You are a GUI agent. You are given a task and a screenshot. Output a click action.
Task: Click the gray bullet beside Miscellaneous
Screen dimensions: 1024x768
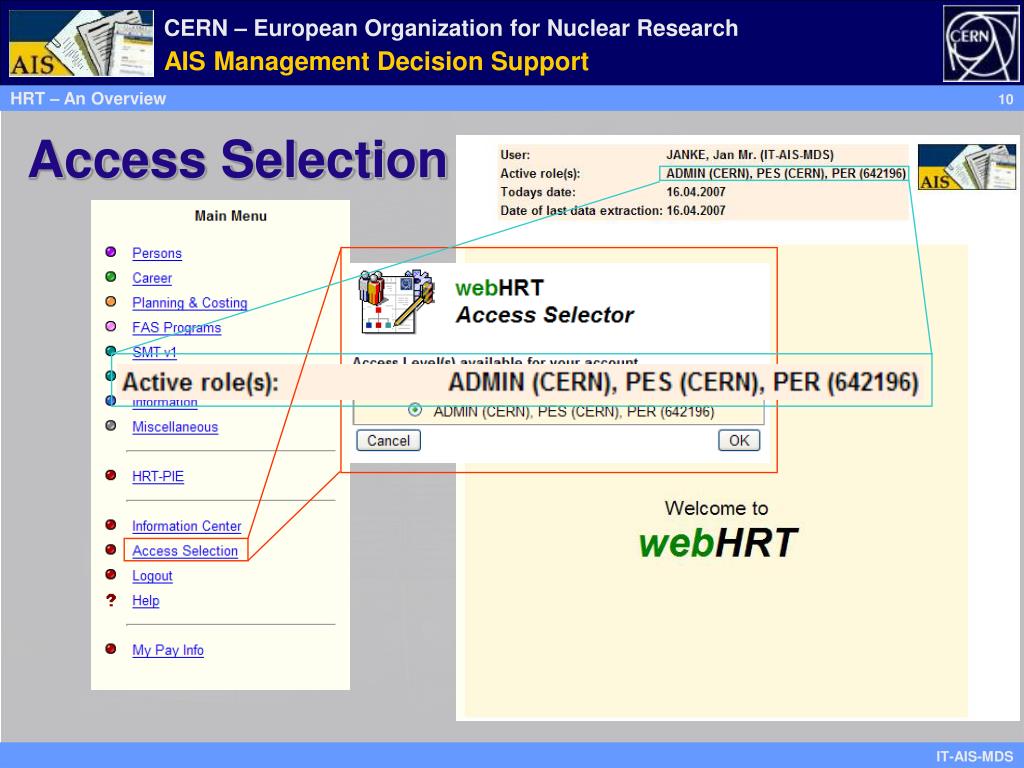pos(111,426)
